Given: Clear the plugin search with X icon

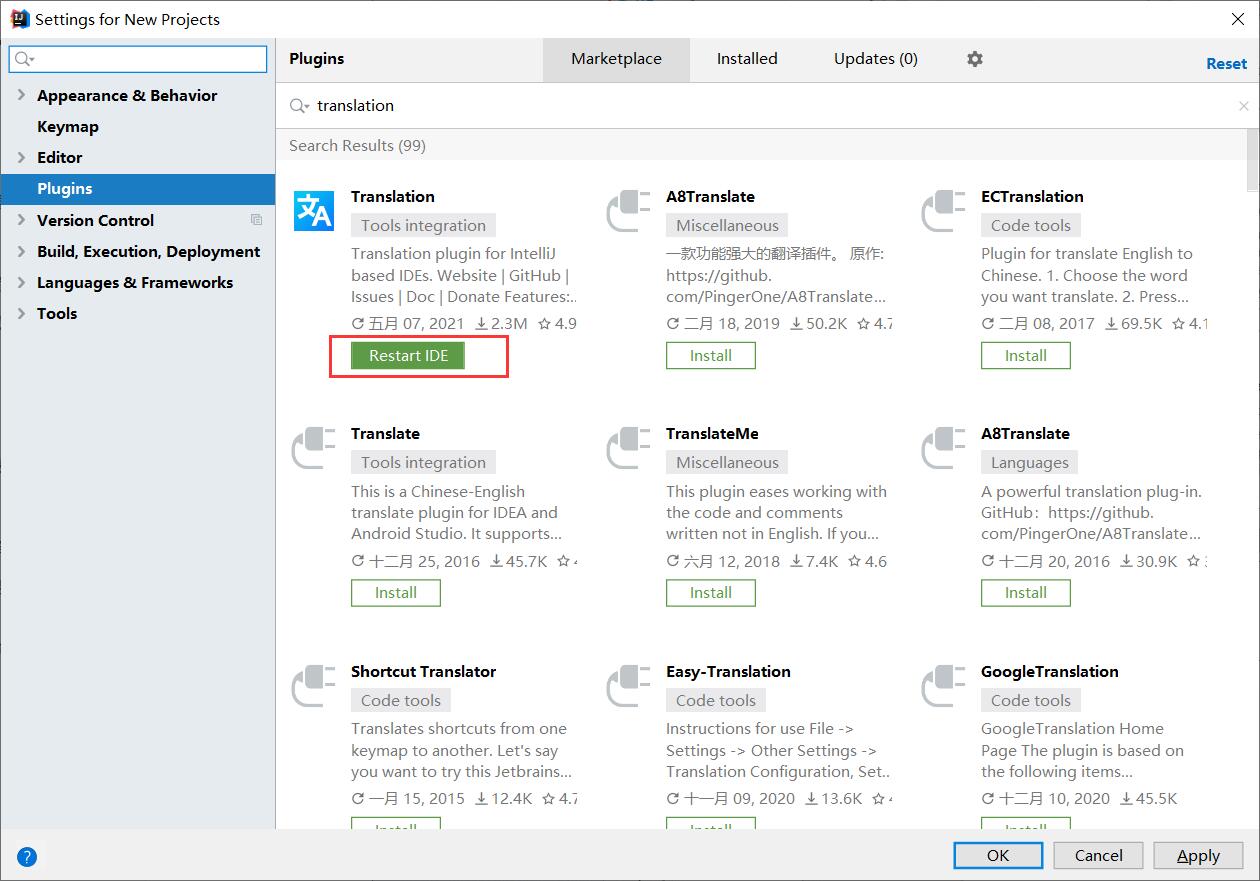Looking at the screenshot, I should [x=1244, y=106].
